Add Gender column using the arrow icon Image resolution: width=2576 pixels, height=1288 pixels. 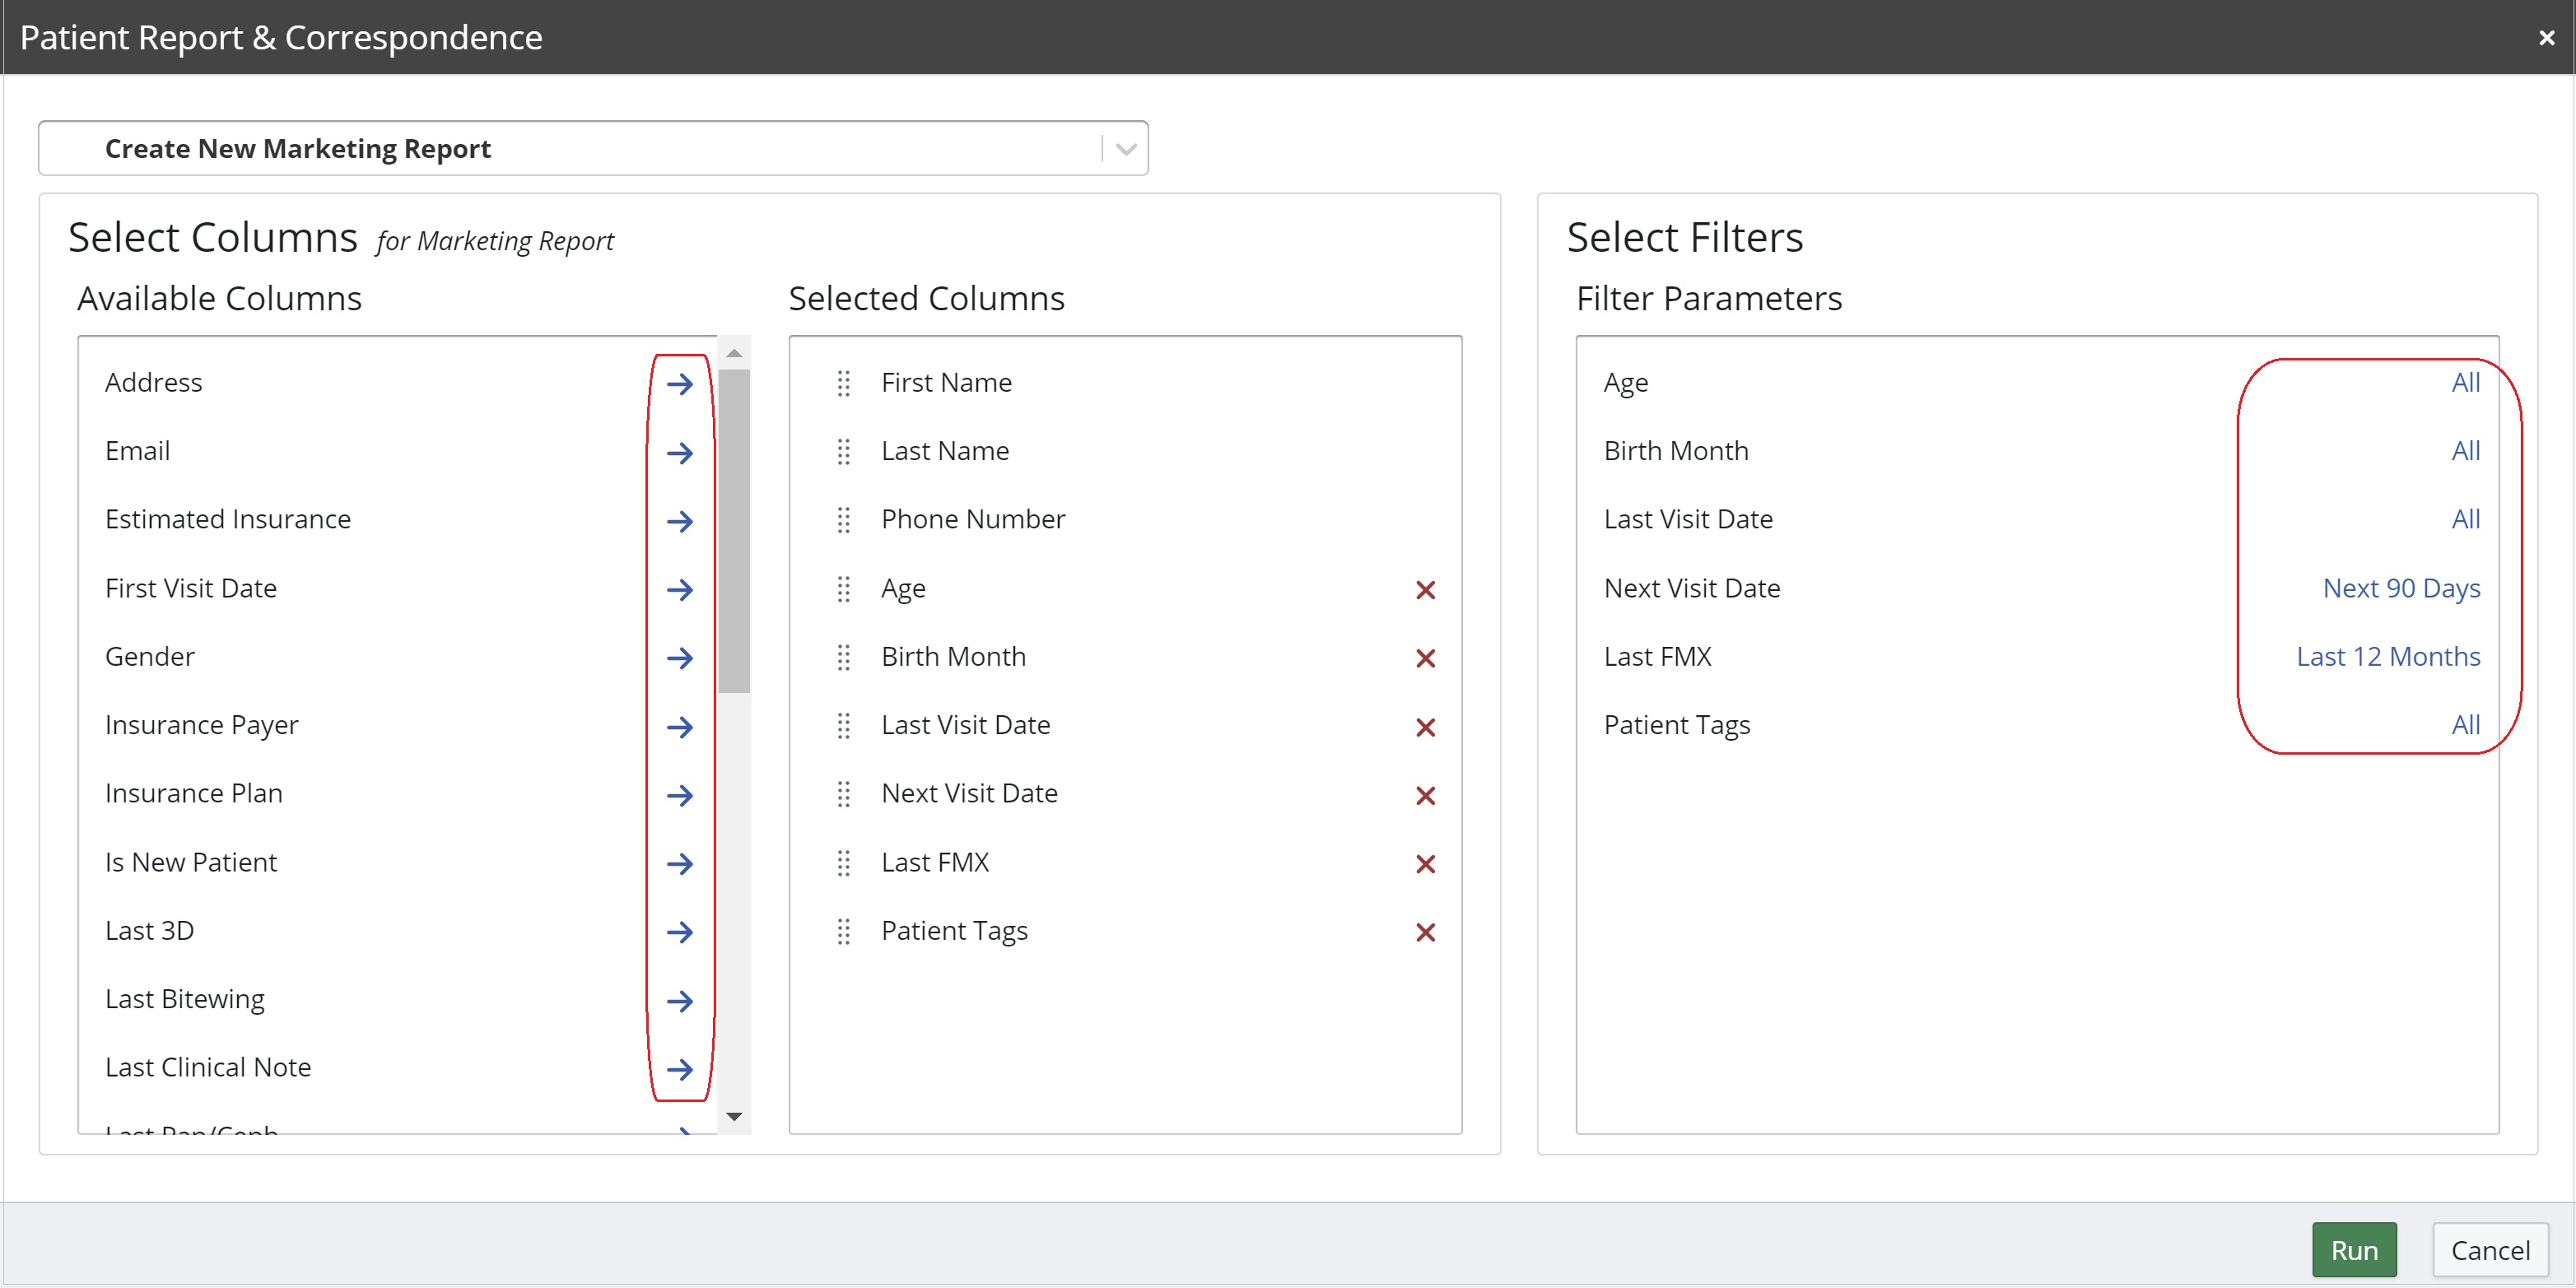(x=681, y=658)
